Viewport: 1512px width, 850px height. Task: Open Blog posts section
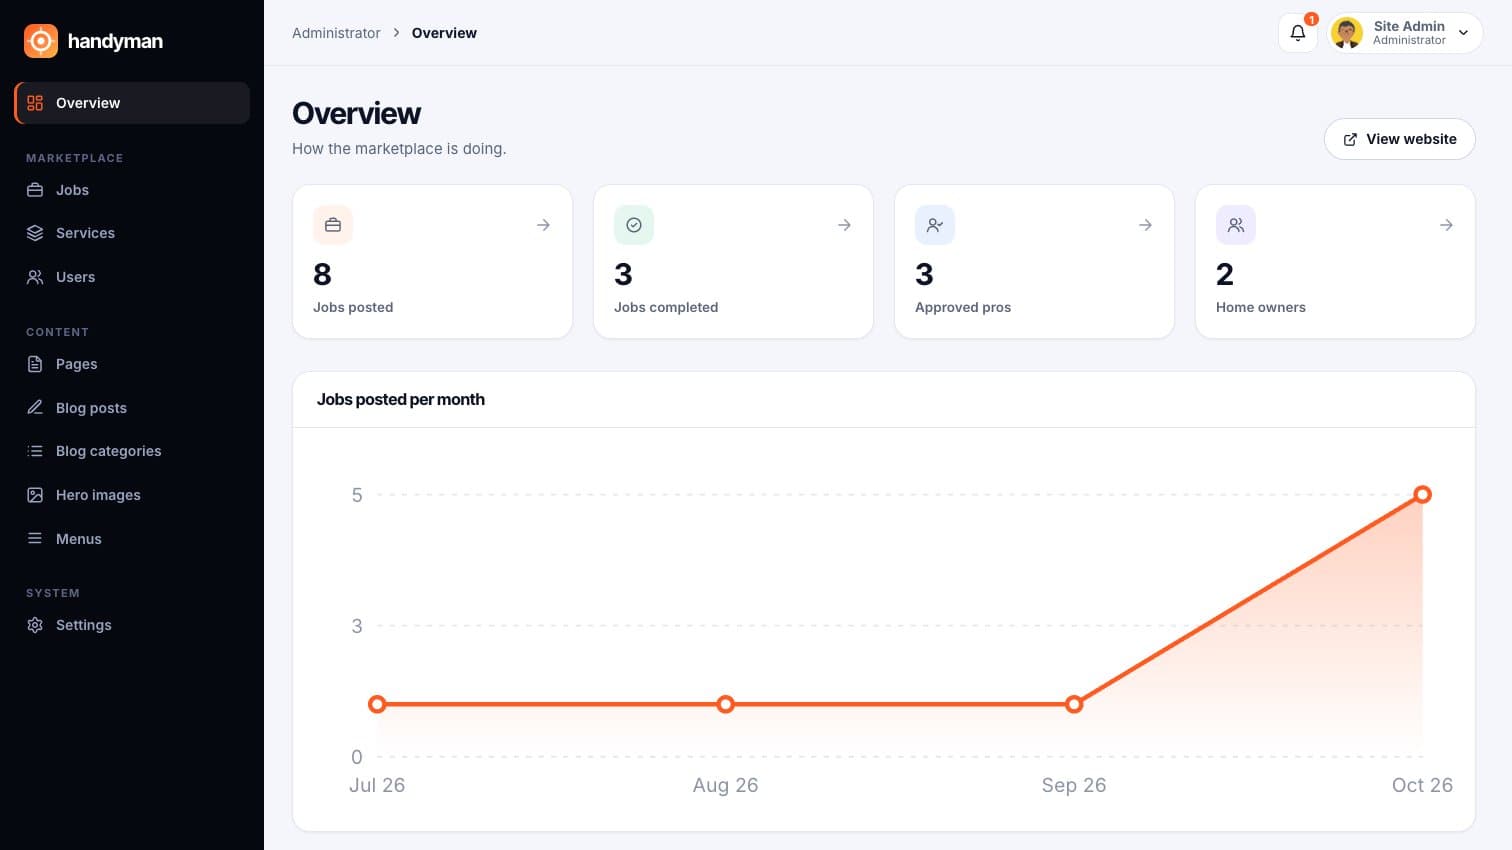pos(132,408)
